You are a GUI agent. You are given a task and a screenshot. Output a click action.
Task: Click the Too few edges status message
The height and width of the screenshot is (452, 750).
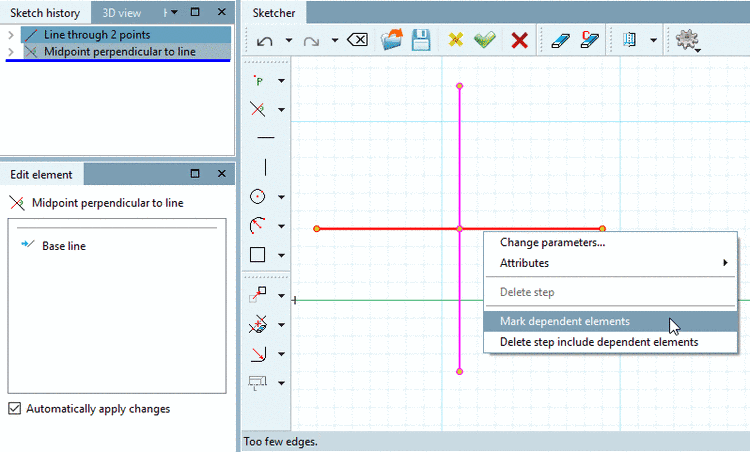281,441
